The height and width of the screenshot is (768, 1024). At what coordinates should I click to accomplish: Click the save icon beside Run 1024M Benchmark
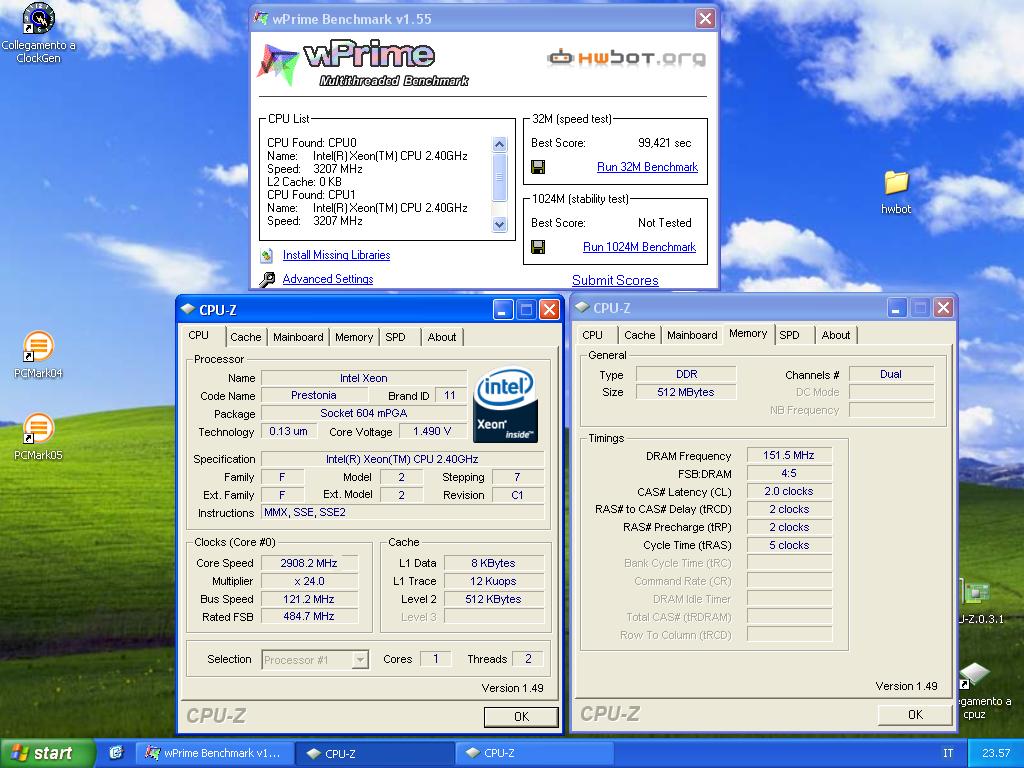(538, 247)
